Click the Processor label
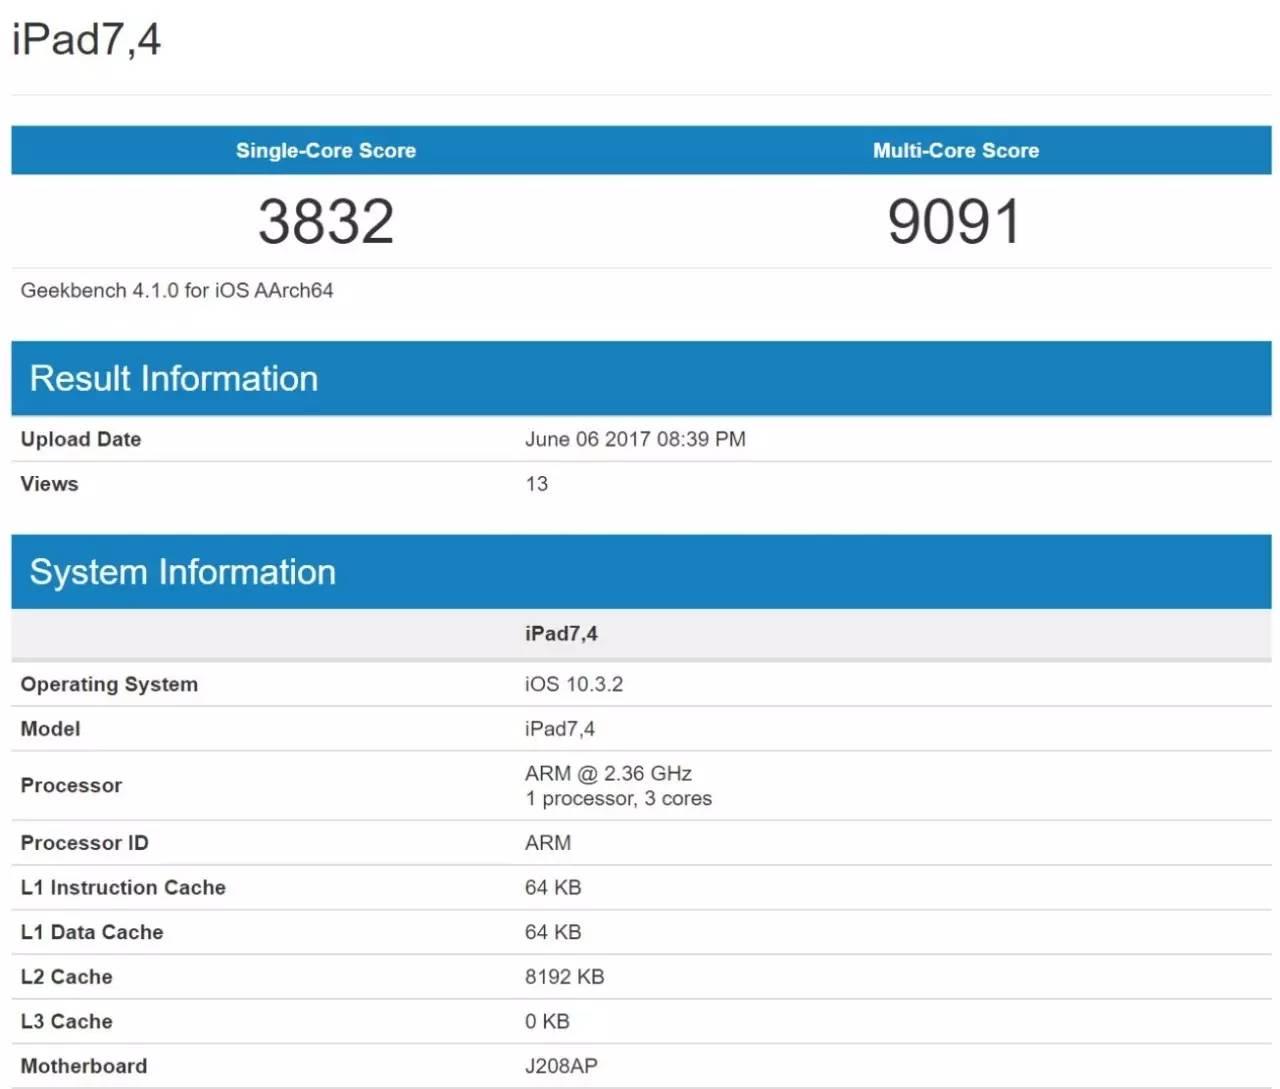The height and width of the screenshot is (1089, 1280). [71, 786]
